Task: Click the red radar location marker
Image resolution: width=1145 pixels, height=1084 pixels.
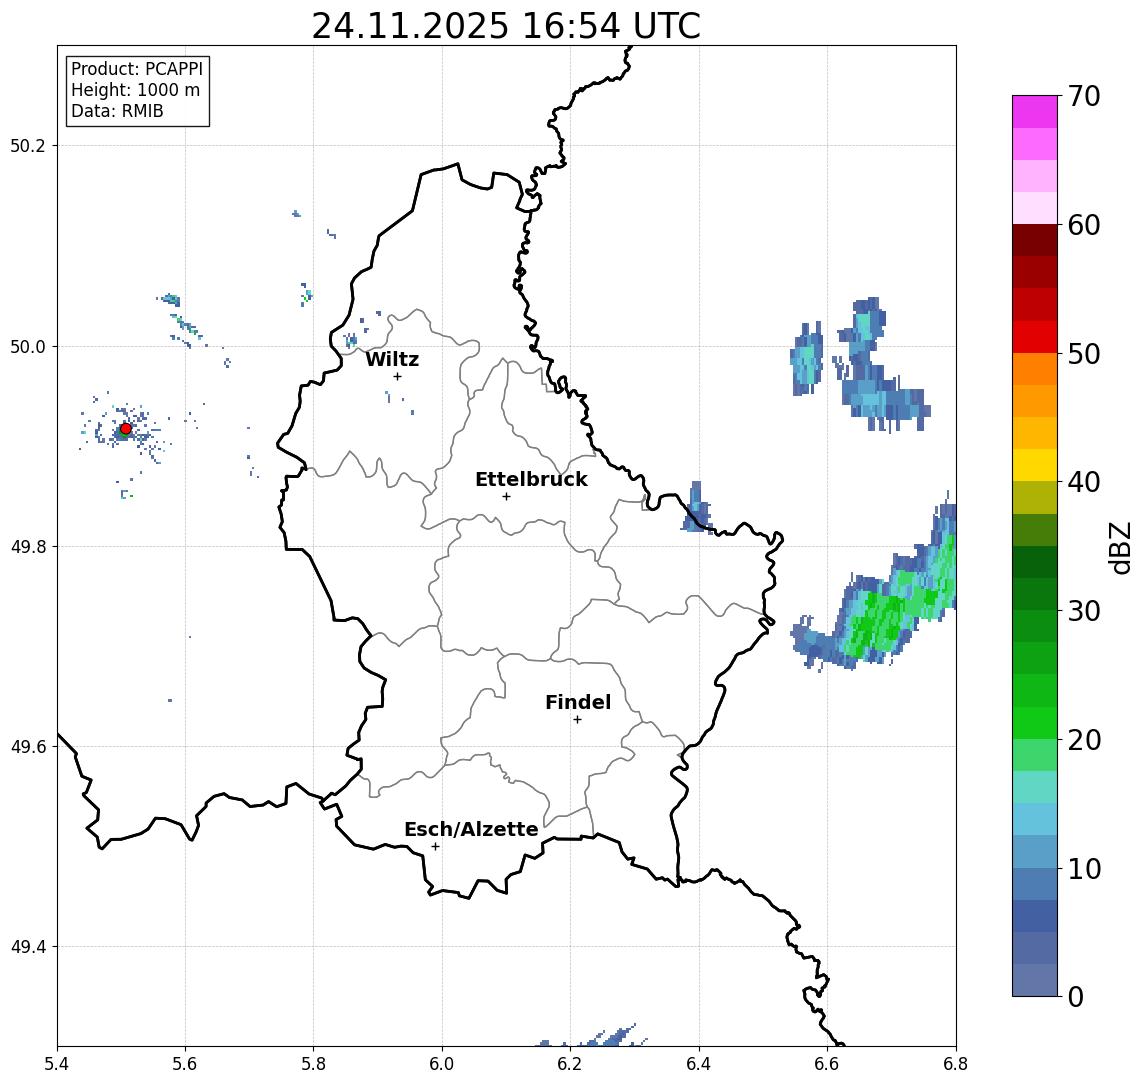Action: click(126, 429)
